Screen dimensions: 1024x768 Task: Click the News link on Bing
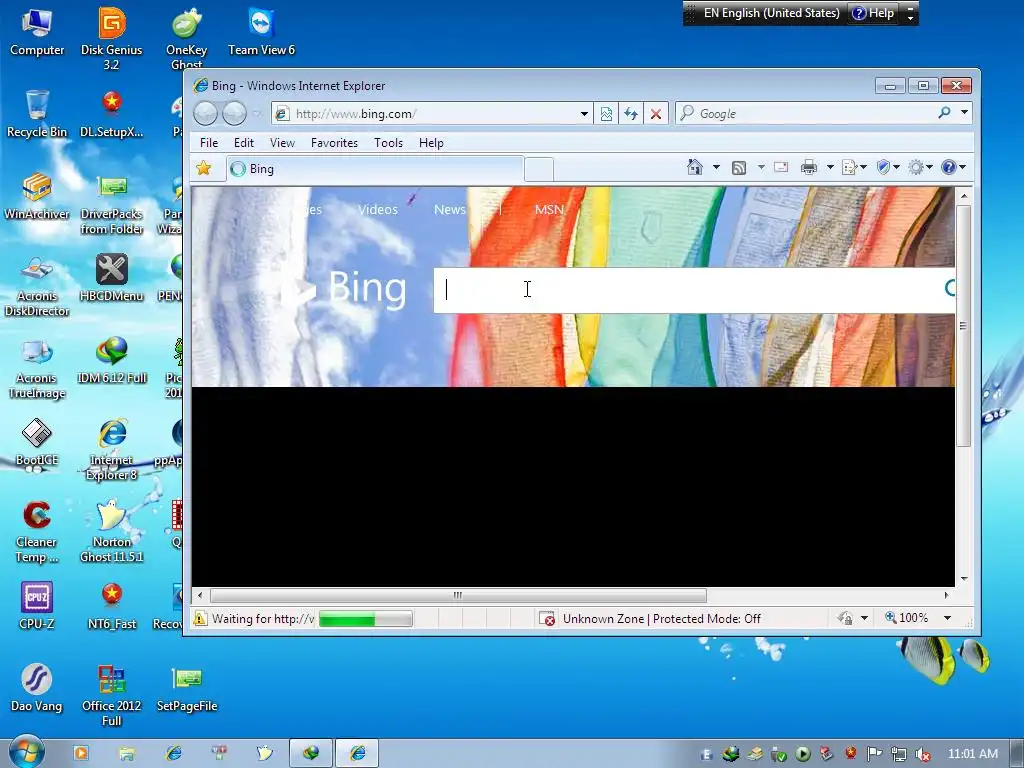[x=450, y=210]
